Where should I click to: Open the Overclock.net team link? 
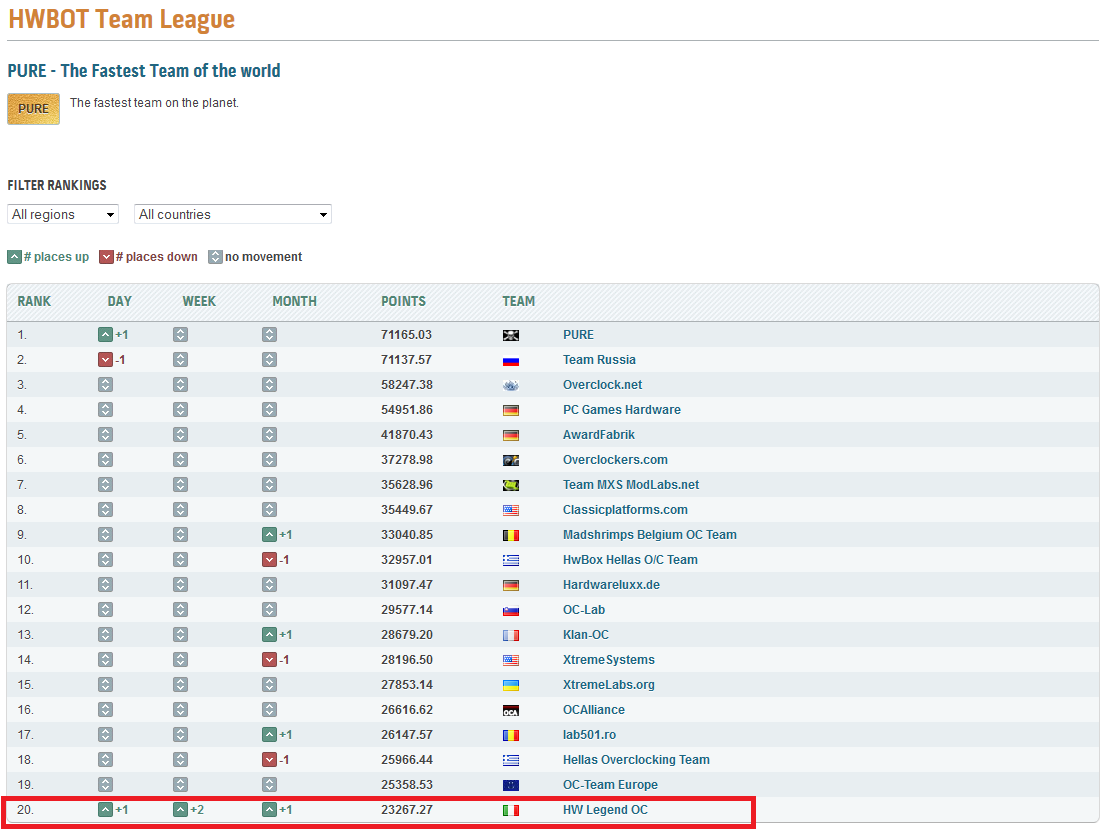[x=602, y=385]
